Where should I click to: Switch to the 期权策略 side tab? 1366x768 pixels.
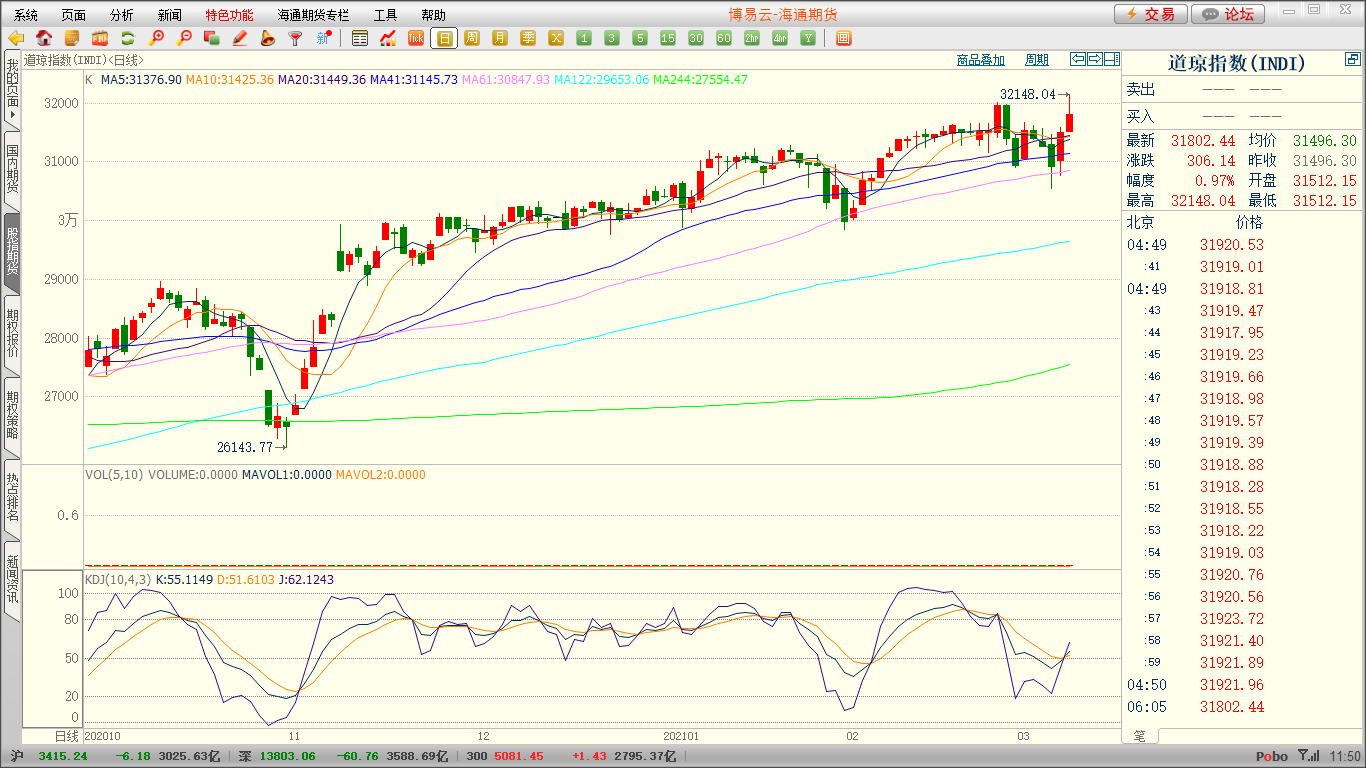point(12,416)
